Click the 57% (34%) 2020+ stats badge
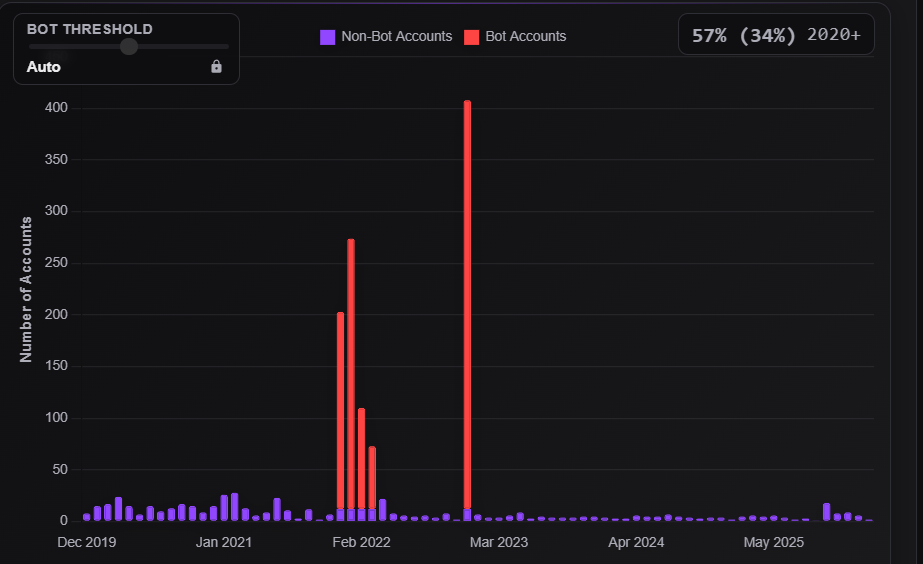Screen dimensions: 923x564 pyautogui.click(x=776, y=35)
